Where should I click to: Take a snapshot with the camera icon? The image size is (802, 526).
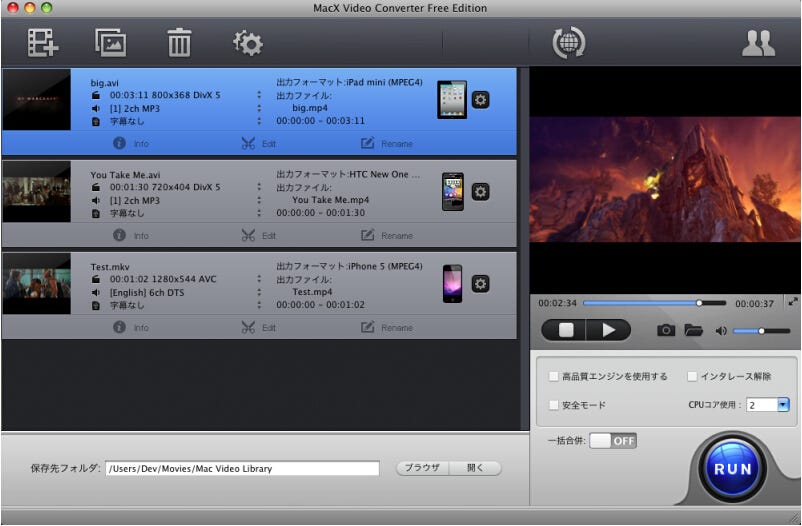click(666, 331)
